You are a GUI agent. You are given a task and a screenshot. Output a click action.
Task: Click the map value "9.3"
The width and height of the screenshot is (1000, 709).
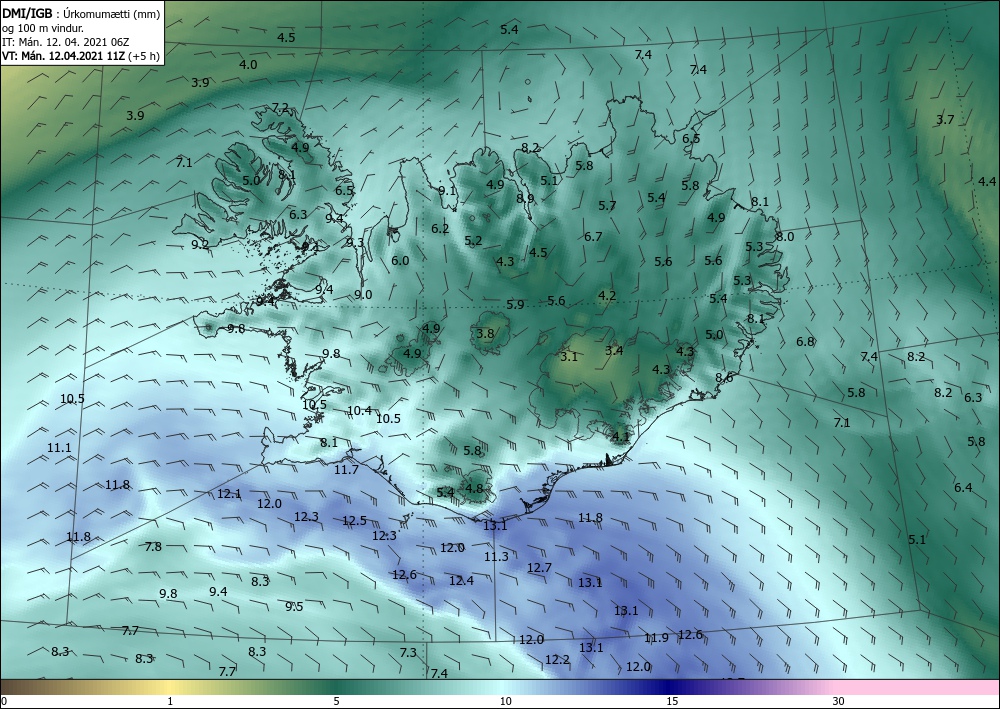[x=355, y=242]
